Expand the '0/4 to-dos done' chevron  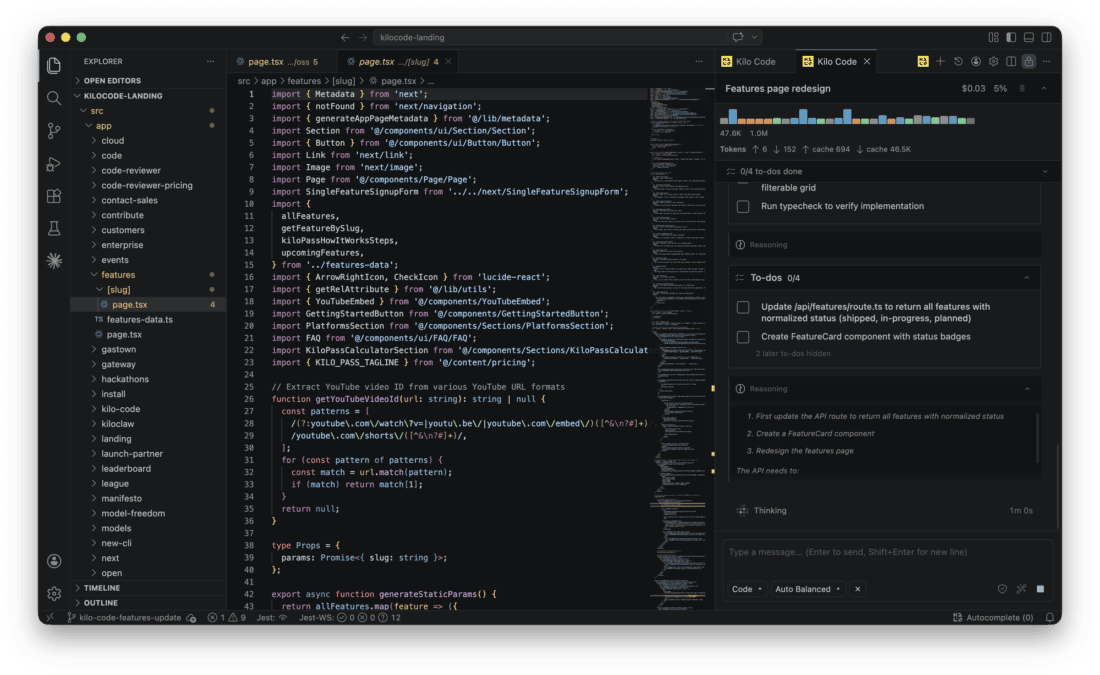(1045, 171)
